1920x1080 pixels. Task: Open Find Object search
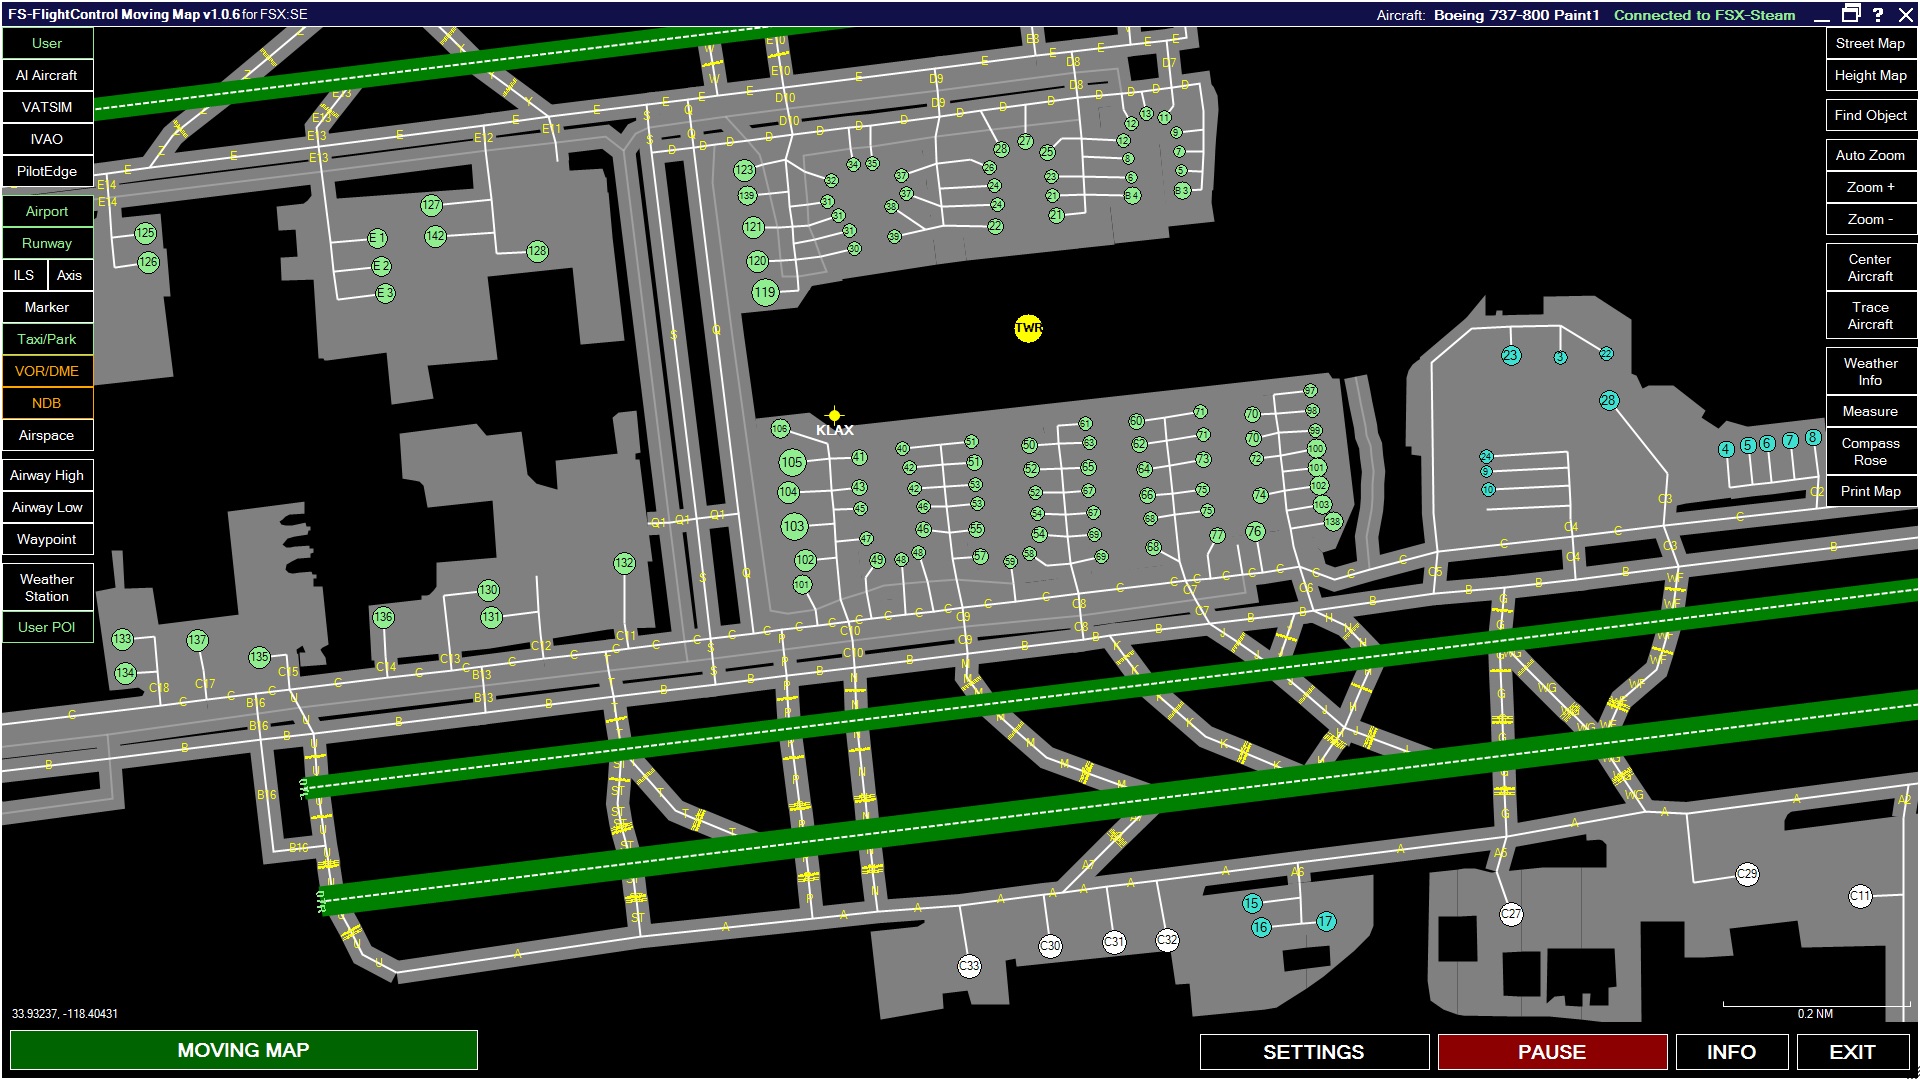coord(1869,115)
